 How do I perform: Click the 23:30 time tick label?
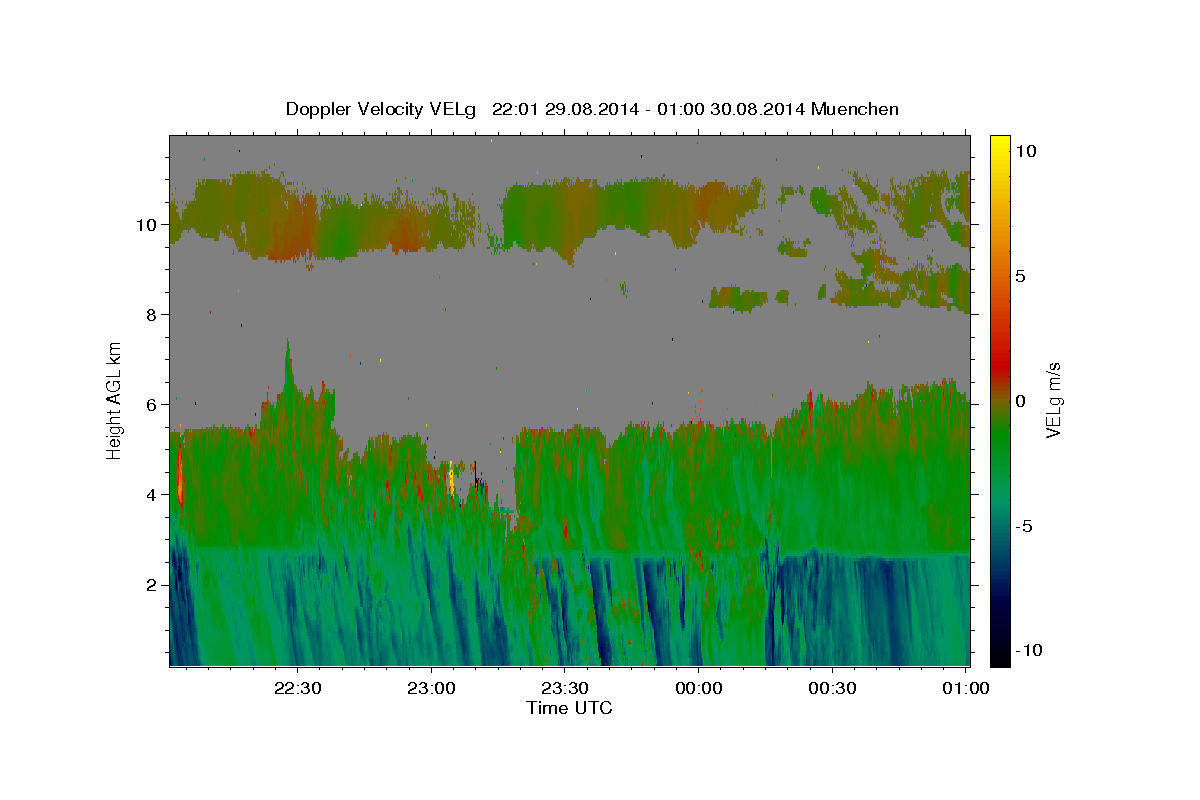(564, 688)
